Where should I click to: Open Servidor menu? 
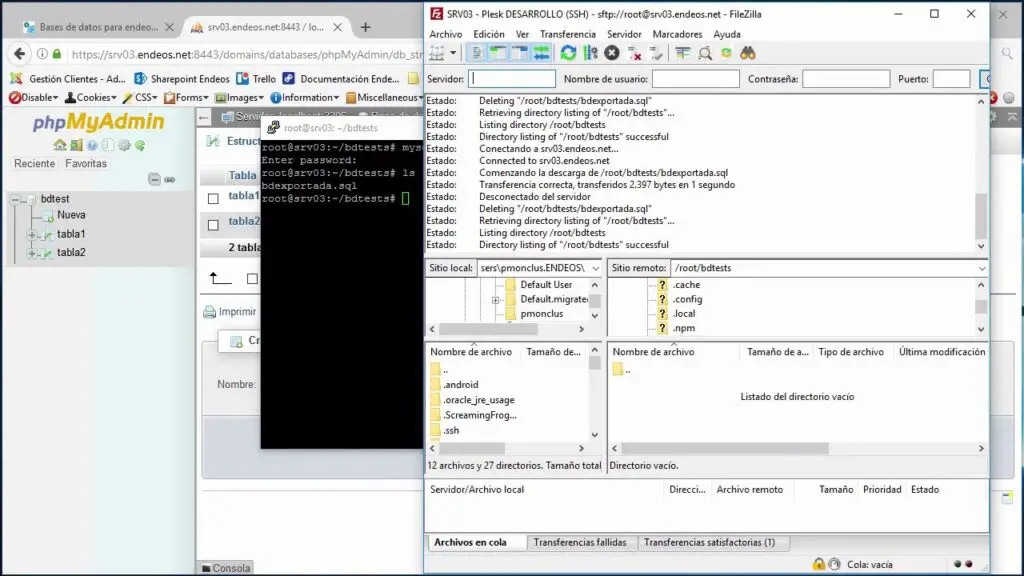point(624,34)
